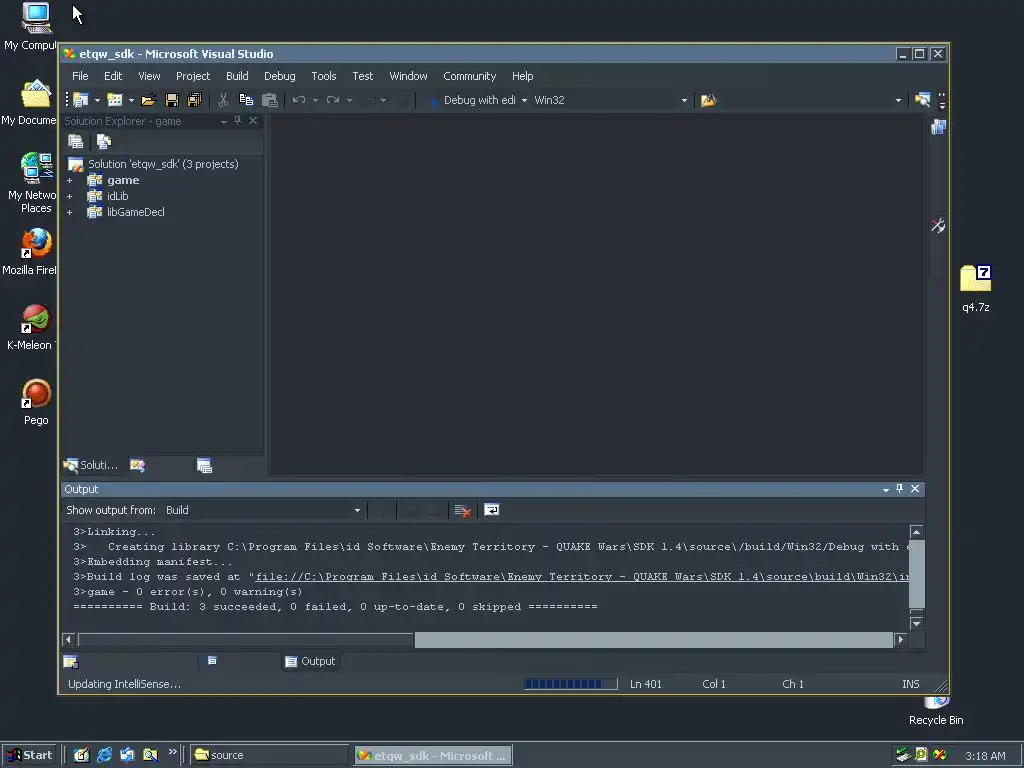Click the Open File toolbar icon

click(148, 100)
